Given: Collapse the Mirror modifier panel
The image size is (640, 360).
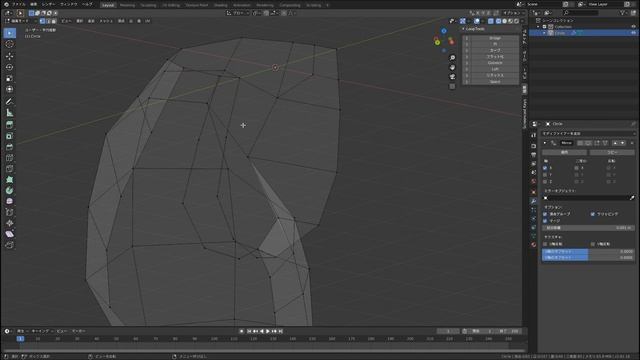Looking at the screenshot, I should click(545, 143).
